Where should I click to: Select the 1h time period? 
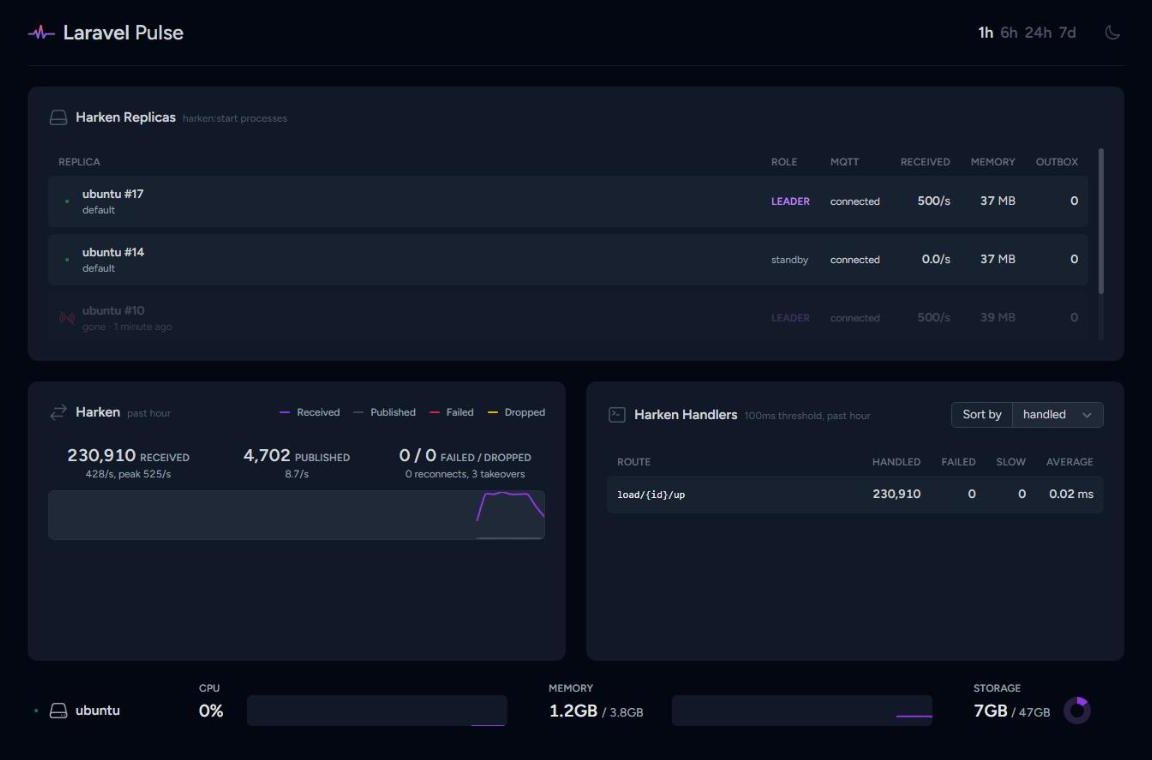[985, 32]
